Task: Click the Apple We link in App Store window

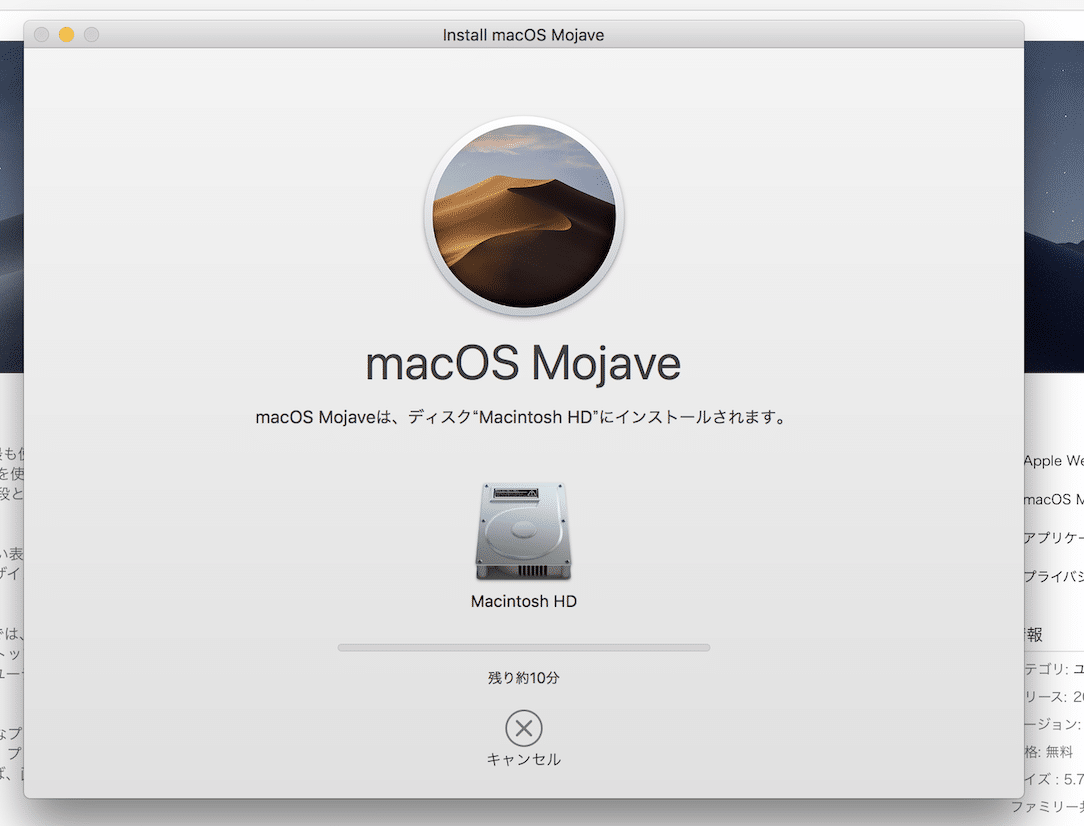Action: point(1054,461)
